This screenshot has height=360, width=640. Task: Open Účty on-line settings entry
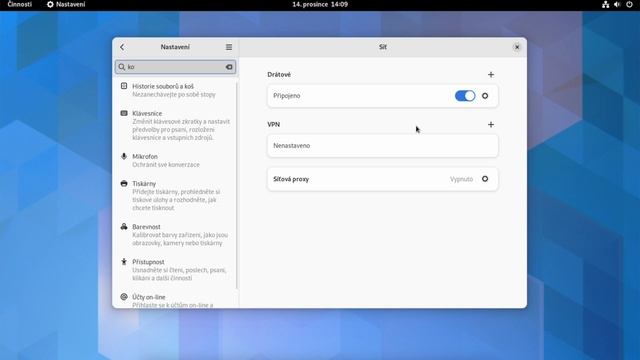[x=176, y=300]
